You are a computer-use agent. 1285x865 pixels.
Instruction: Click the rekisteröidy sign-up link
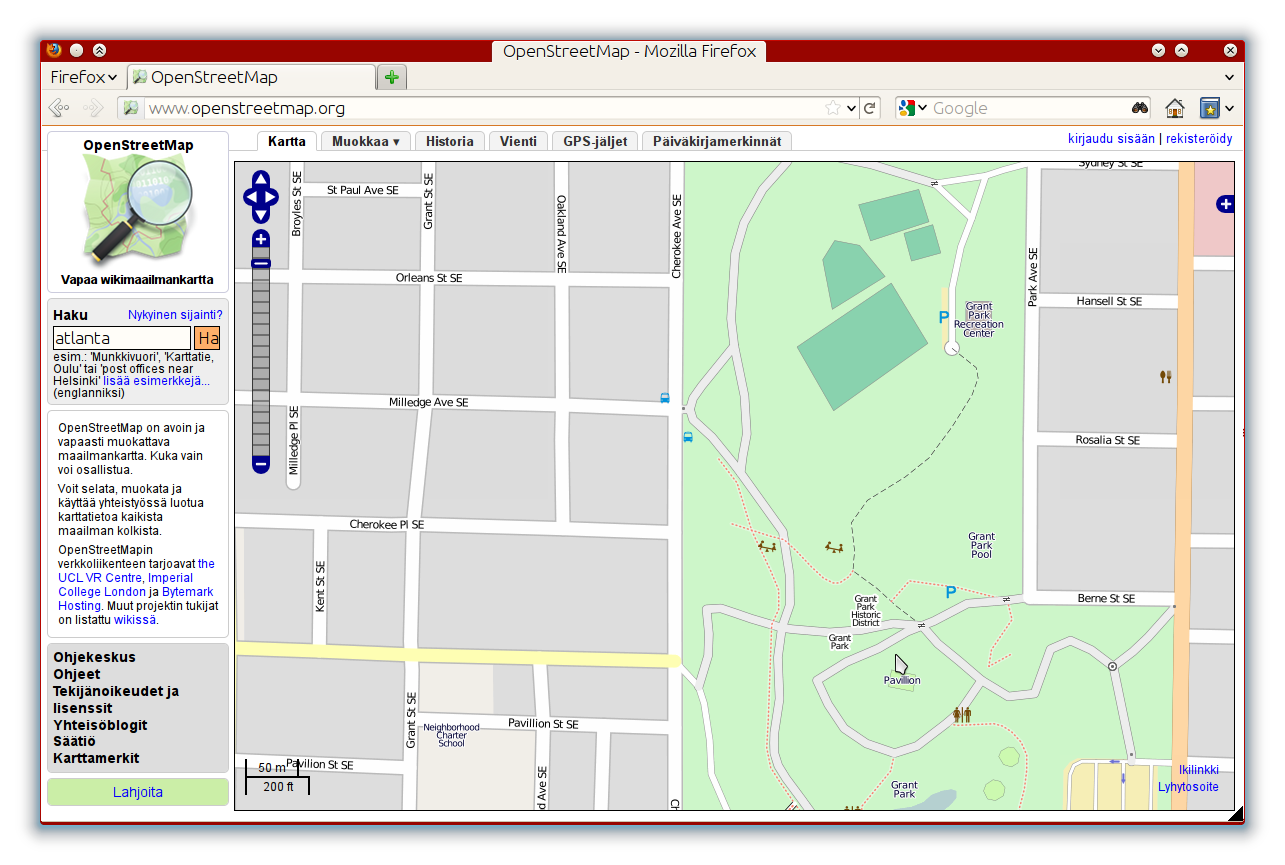tap(1199, 139)
